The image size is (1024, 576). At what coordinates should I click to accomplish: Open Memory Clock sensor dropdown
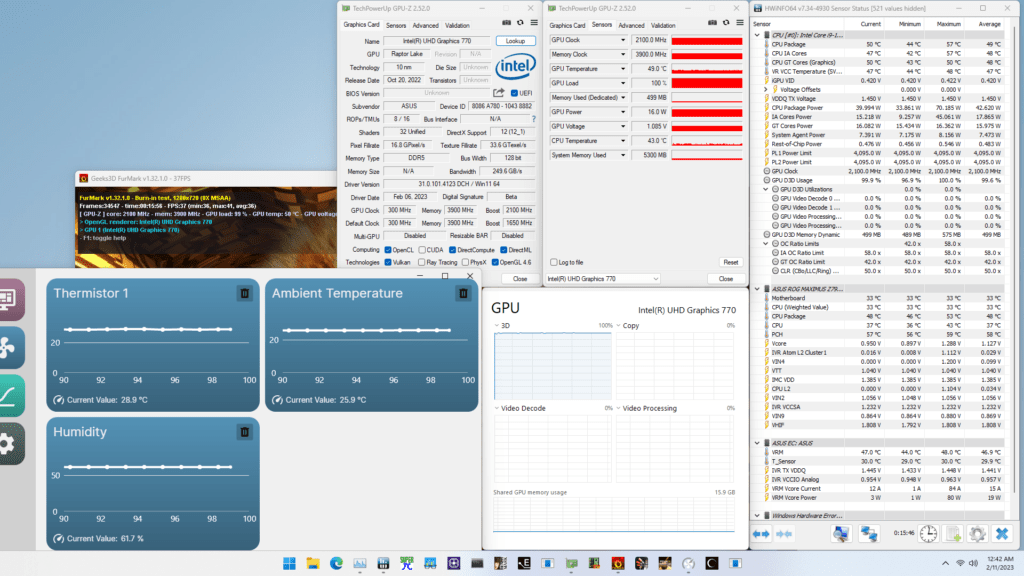click(622, 54)
